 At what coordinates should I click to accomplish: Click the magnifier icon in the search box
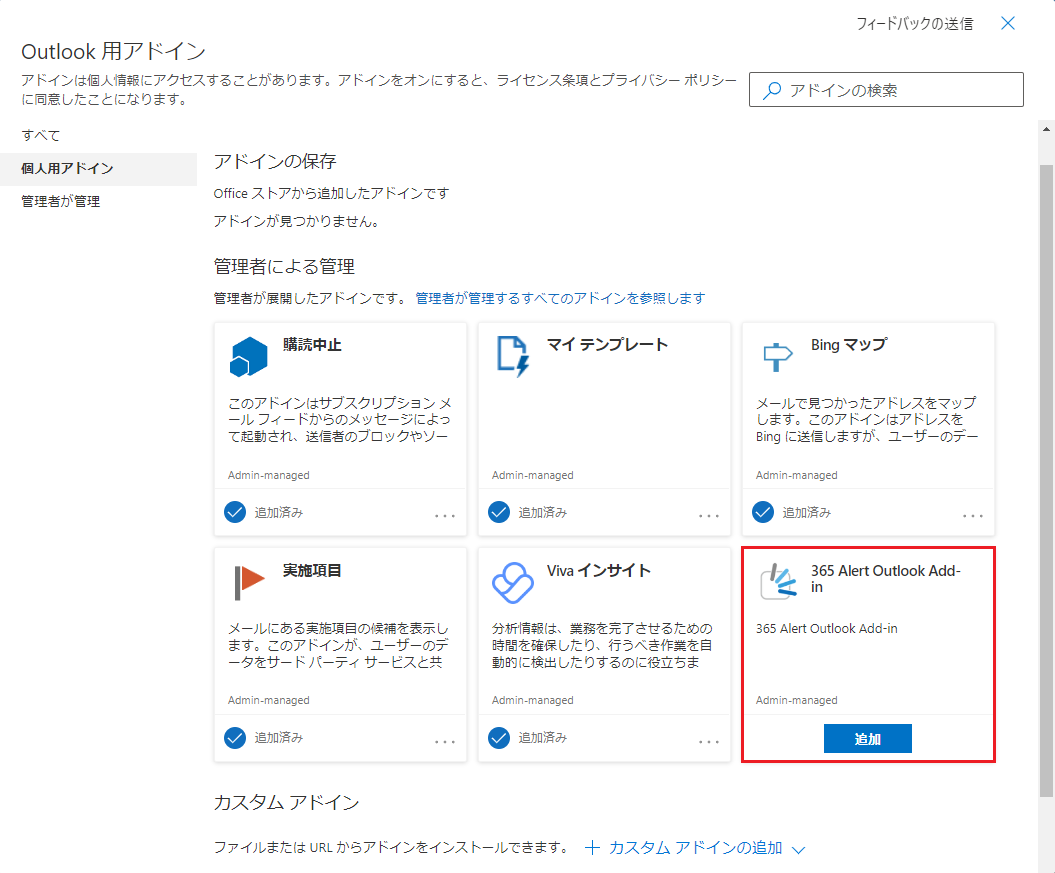coord(772,90)
